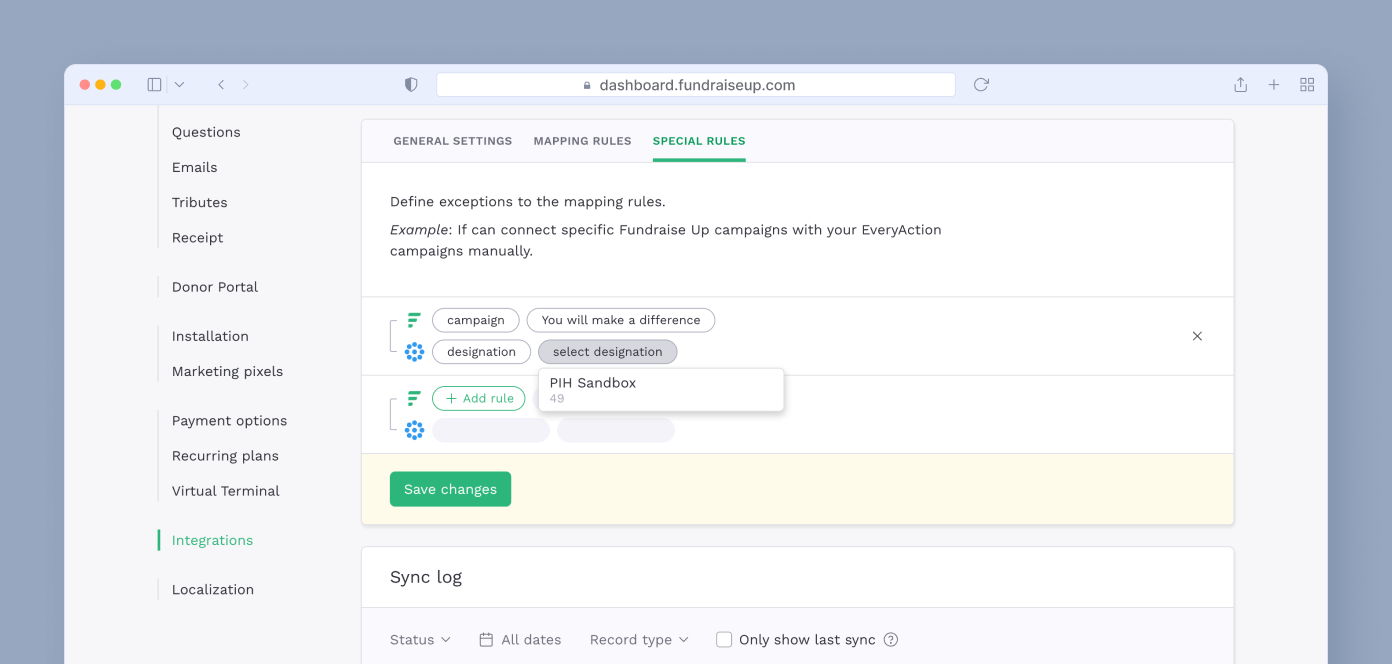Open the Status filter dropdown
Viewport: 1392px width, 664px height.
click(x=420, y=640)
